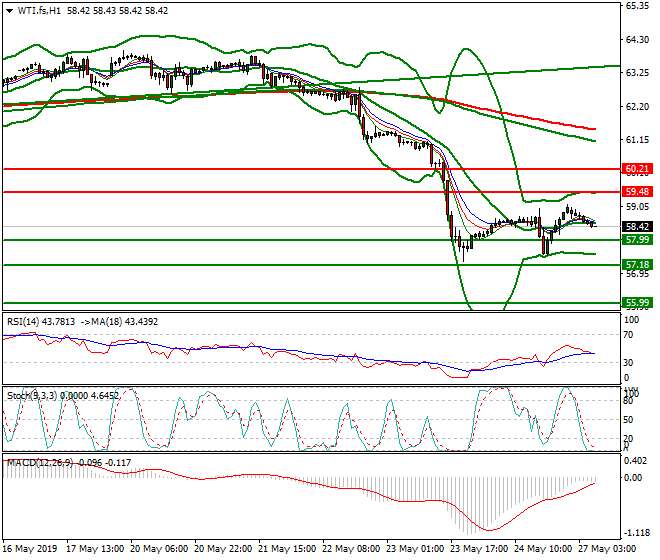
Task: Click the 62.20 price scale value
Action: pos(637,107)
